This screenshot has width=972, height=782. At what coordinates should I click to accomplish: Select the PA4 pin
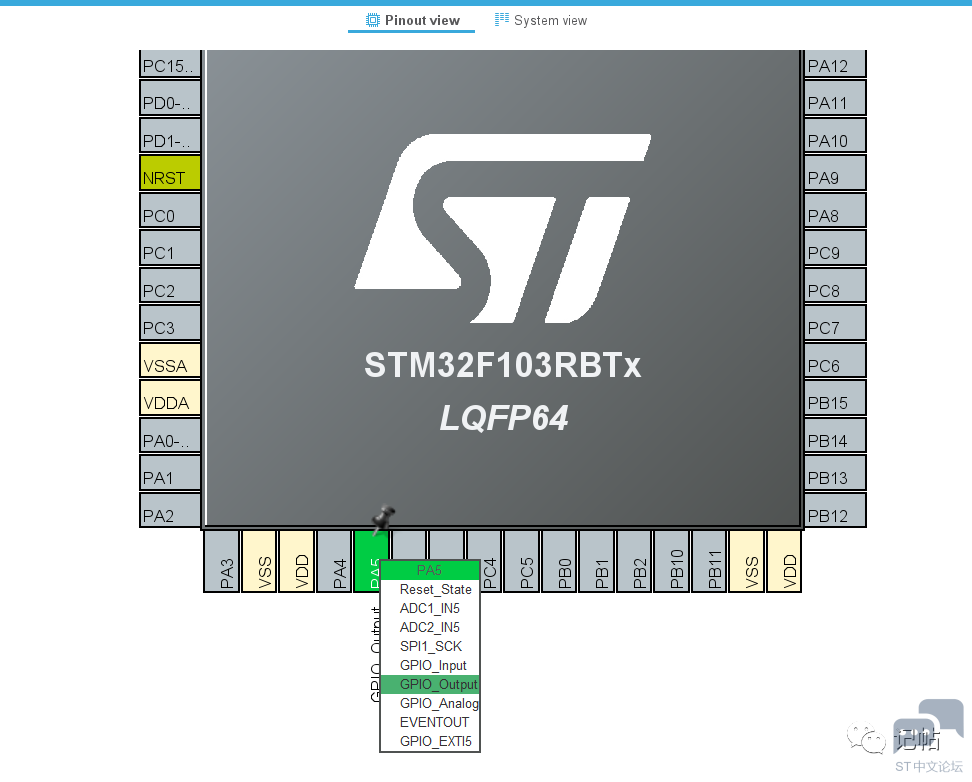coord(334,561)
